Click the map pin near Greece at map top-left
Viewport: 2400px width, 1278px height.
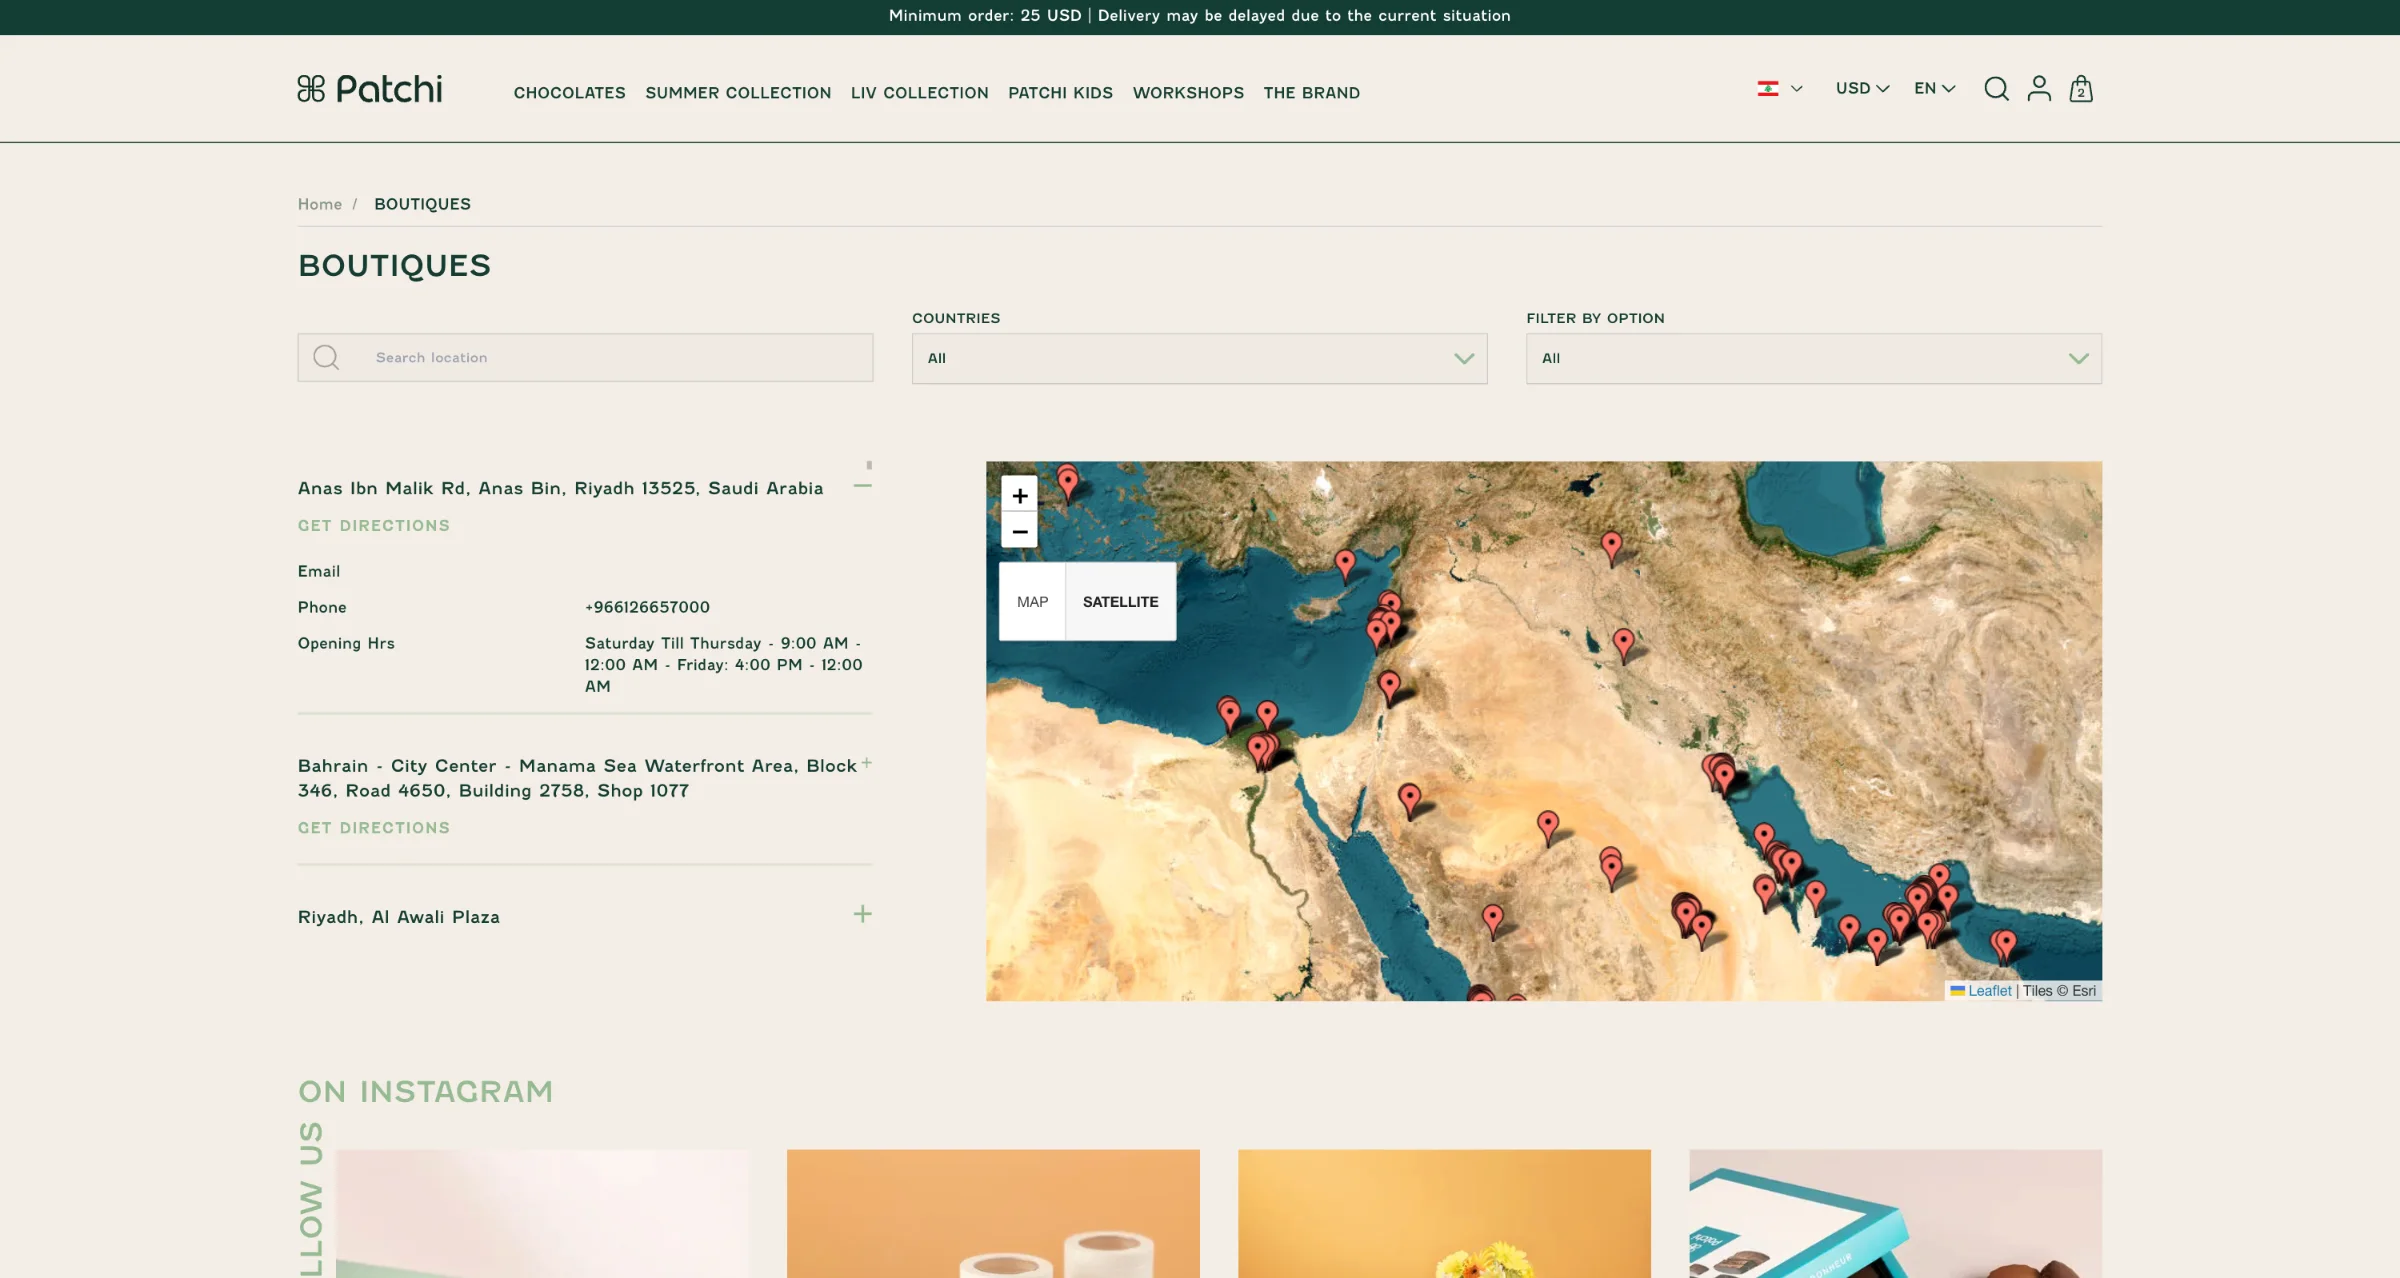click(1068, 482)
